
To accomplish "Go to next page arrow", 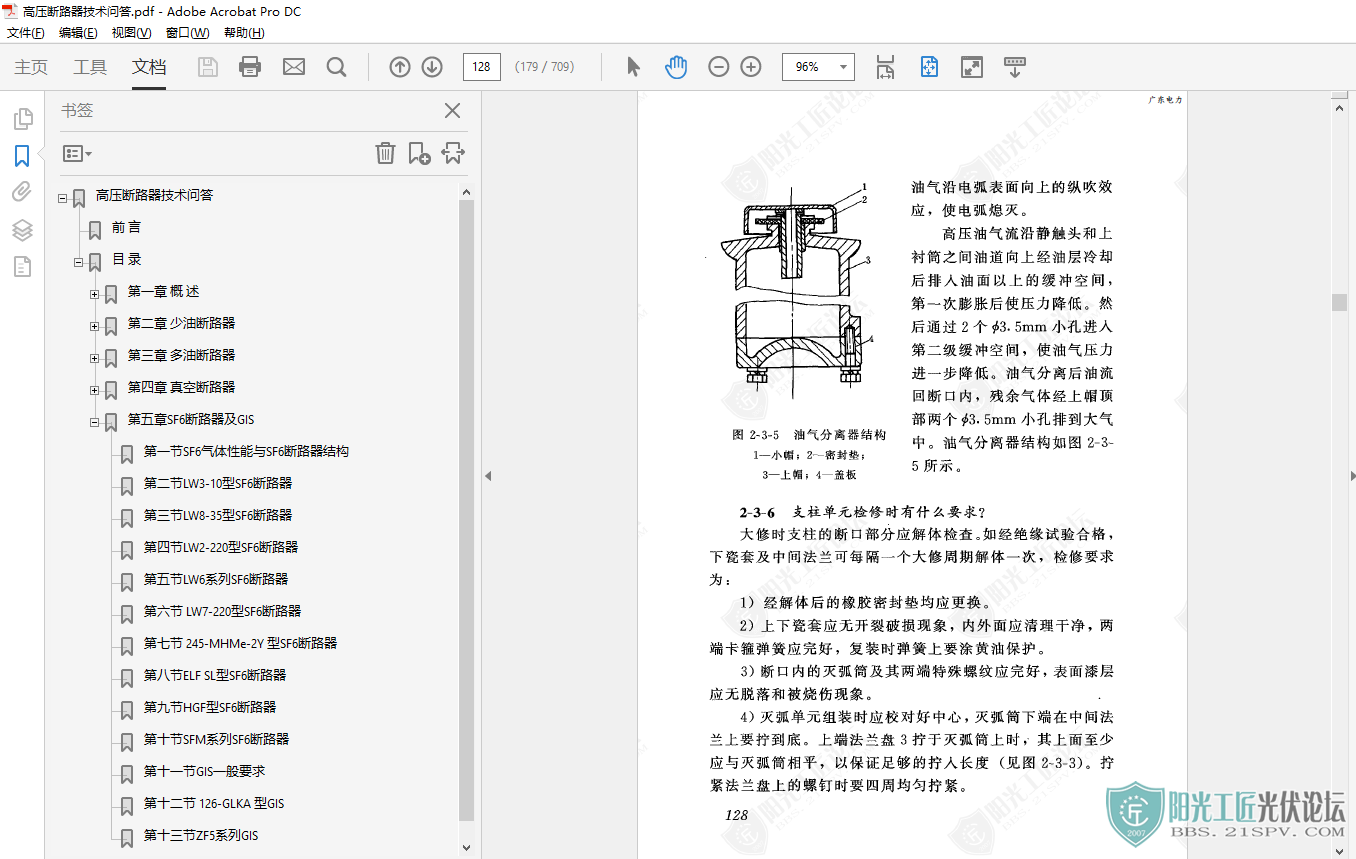I will pos(432,67).
